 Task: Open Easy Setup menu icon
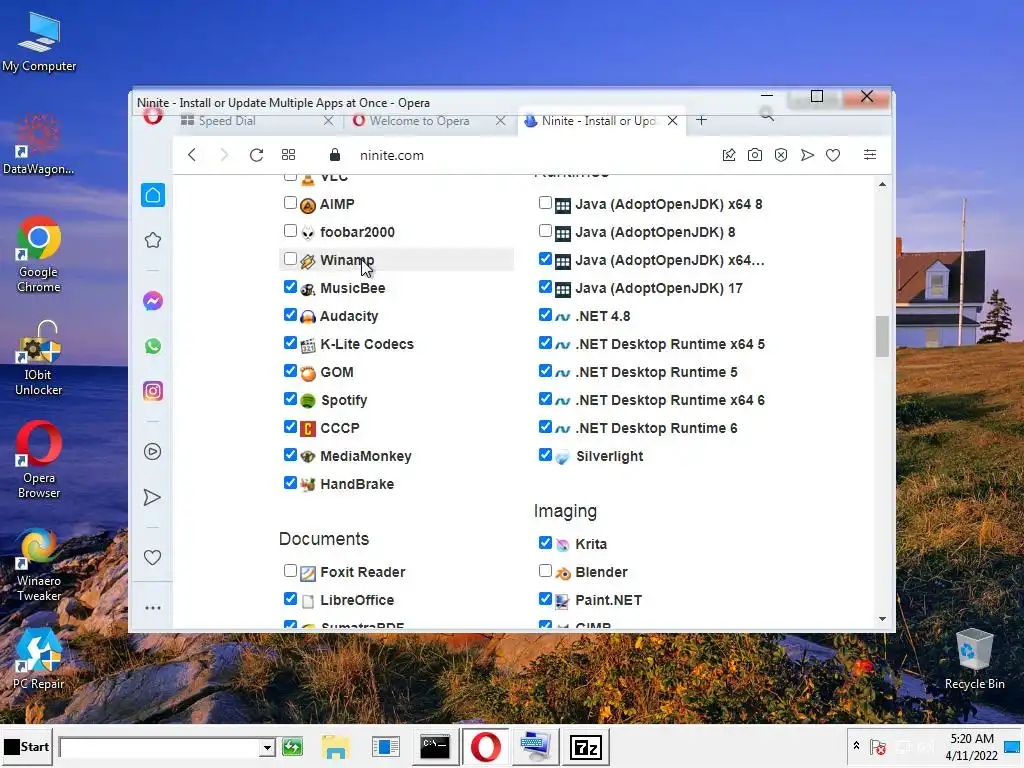(870, 155)
